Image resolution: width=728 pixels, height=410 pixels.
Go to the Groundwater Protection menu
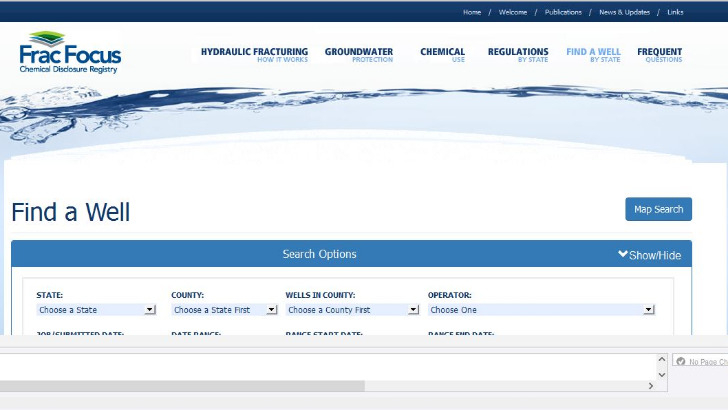[358, 54]
